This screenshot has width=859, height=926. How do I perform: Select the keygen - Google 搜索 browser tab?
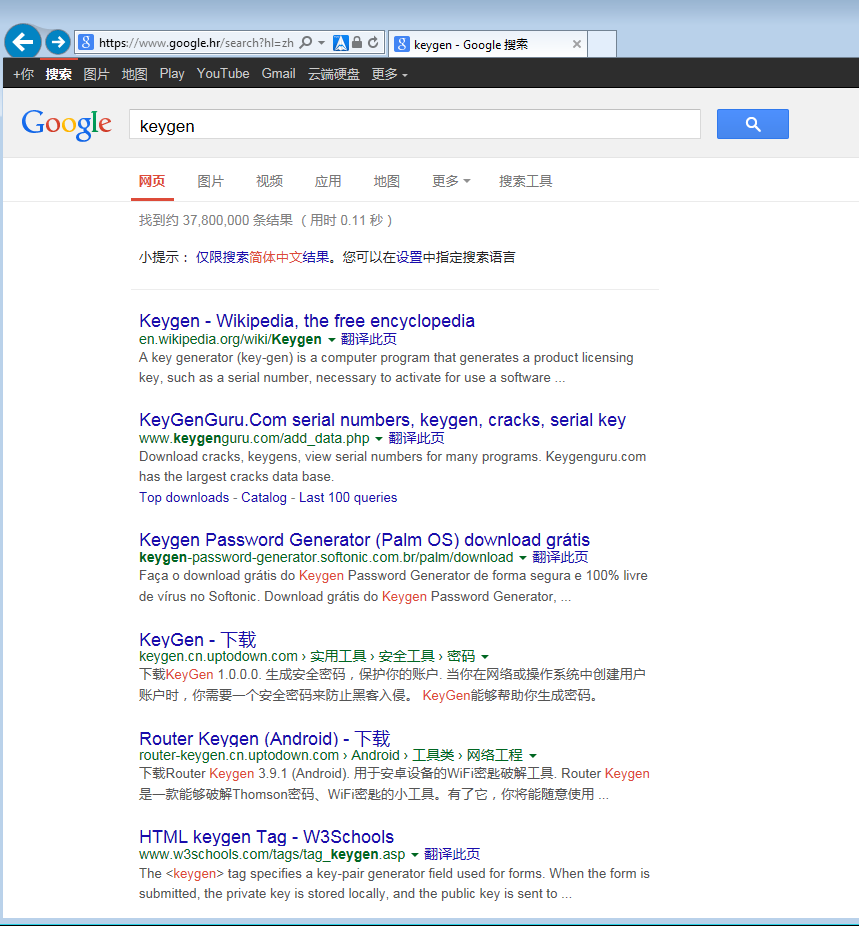489,44
